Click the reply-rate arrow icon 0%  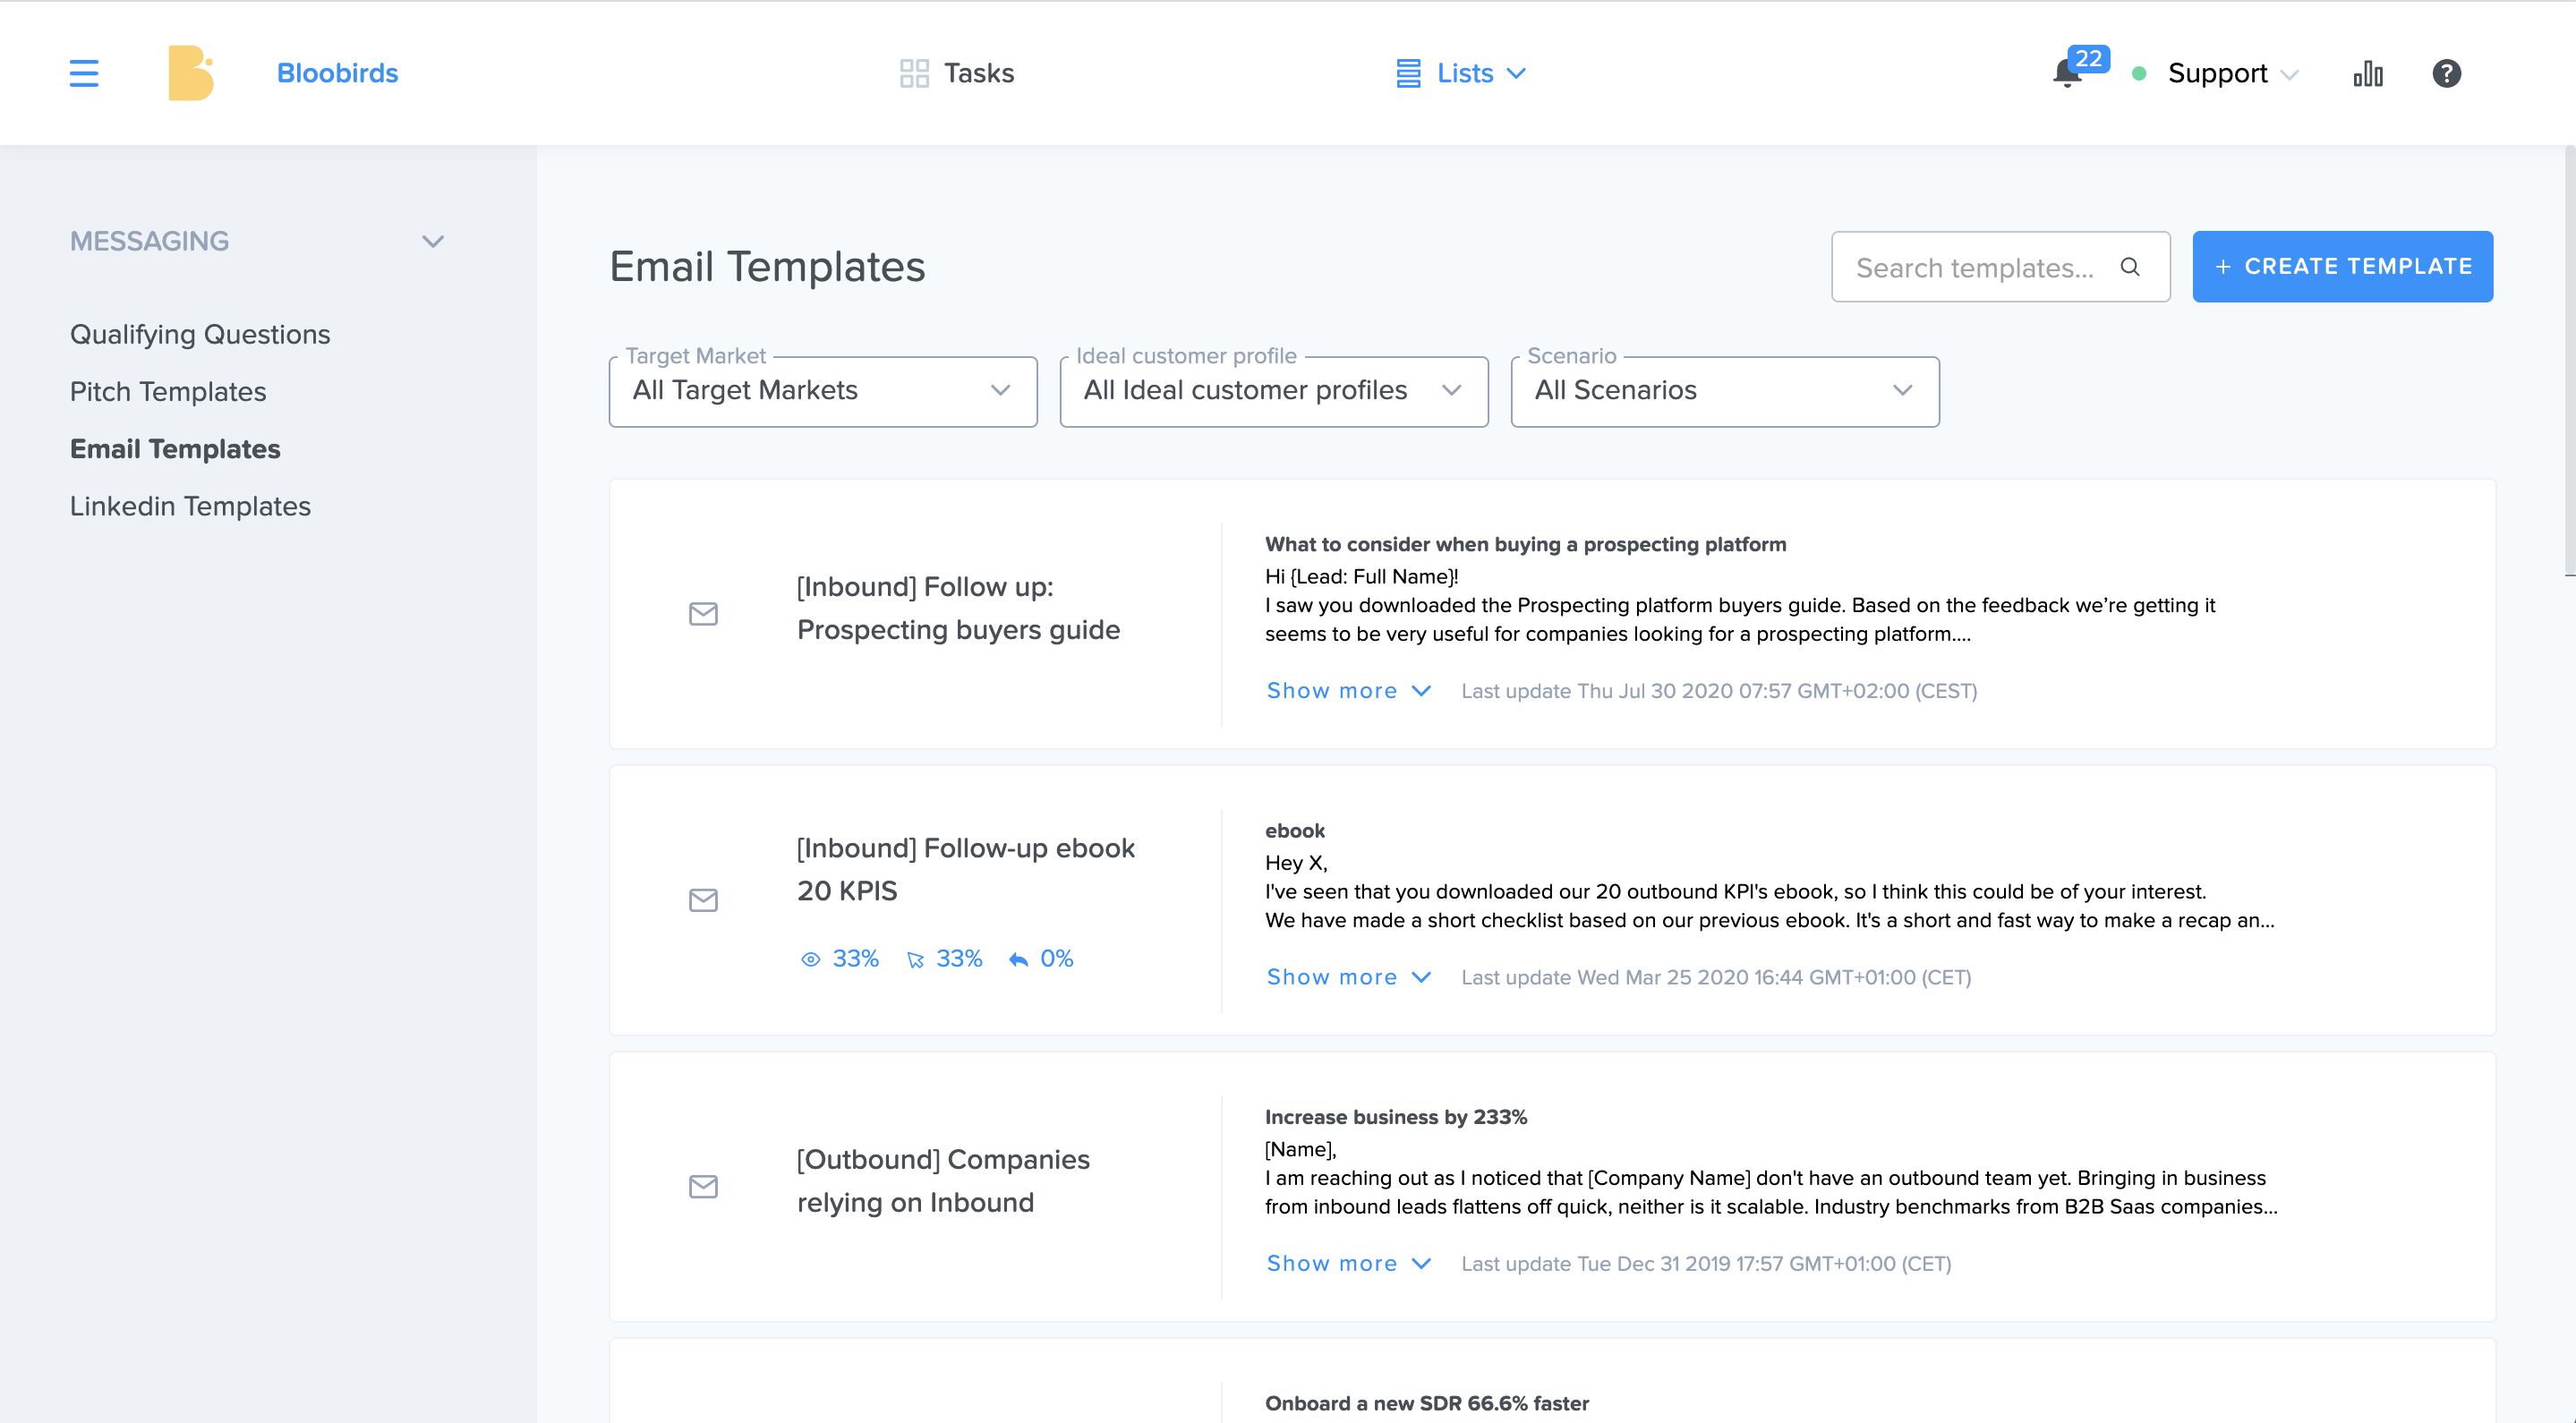1018,960
